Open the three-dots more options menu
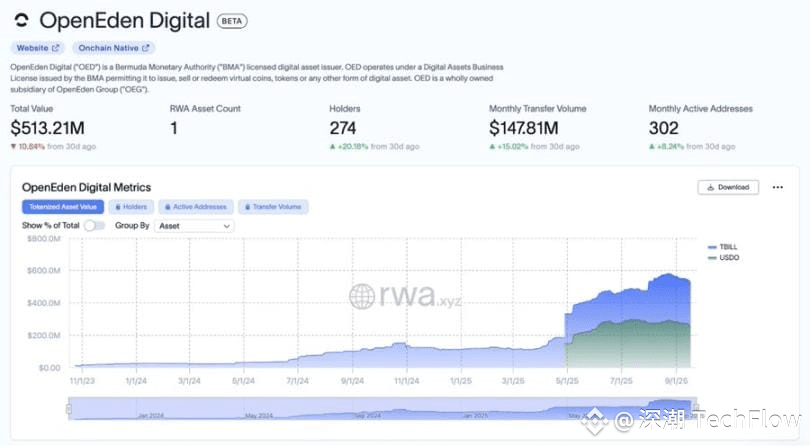 [x=777, y=187]
